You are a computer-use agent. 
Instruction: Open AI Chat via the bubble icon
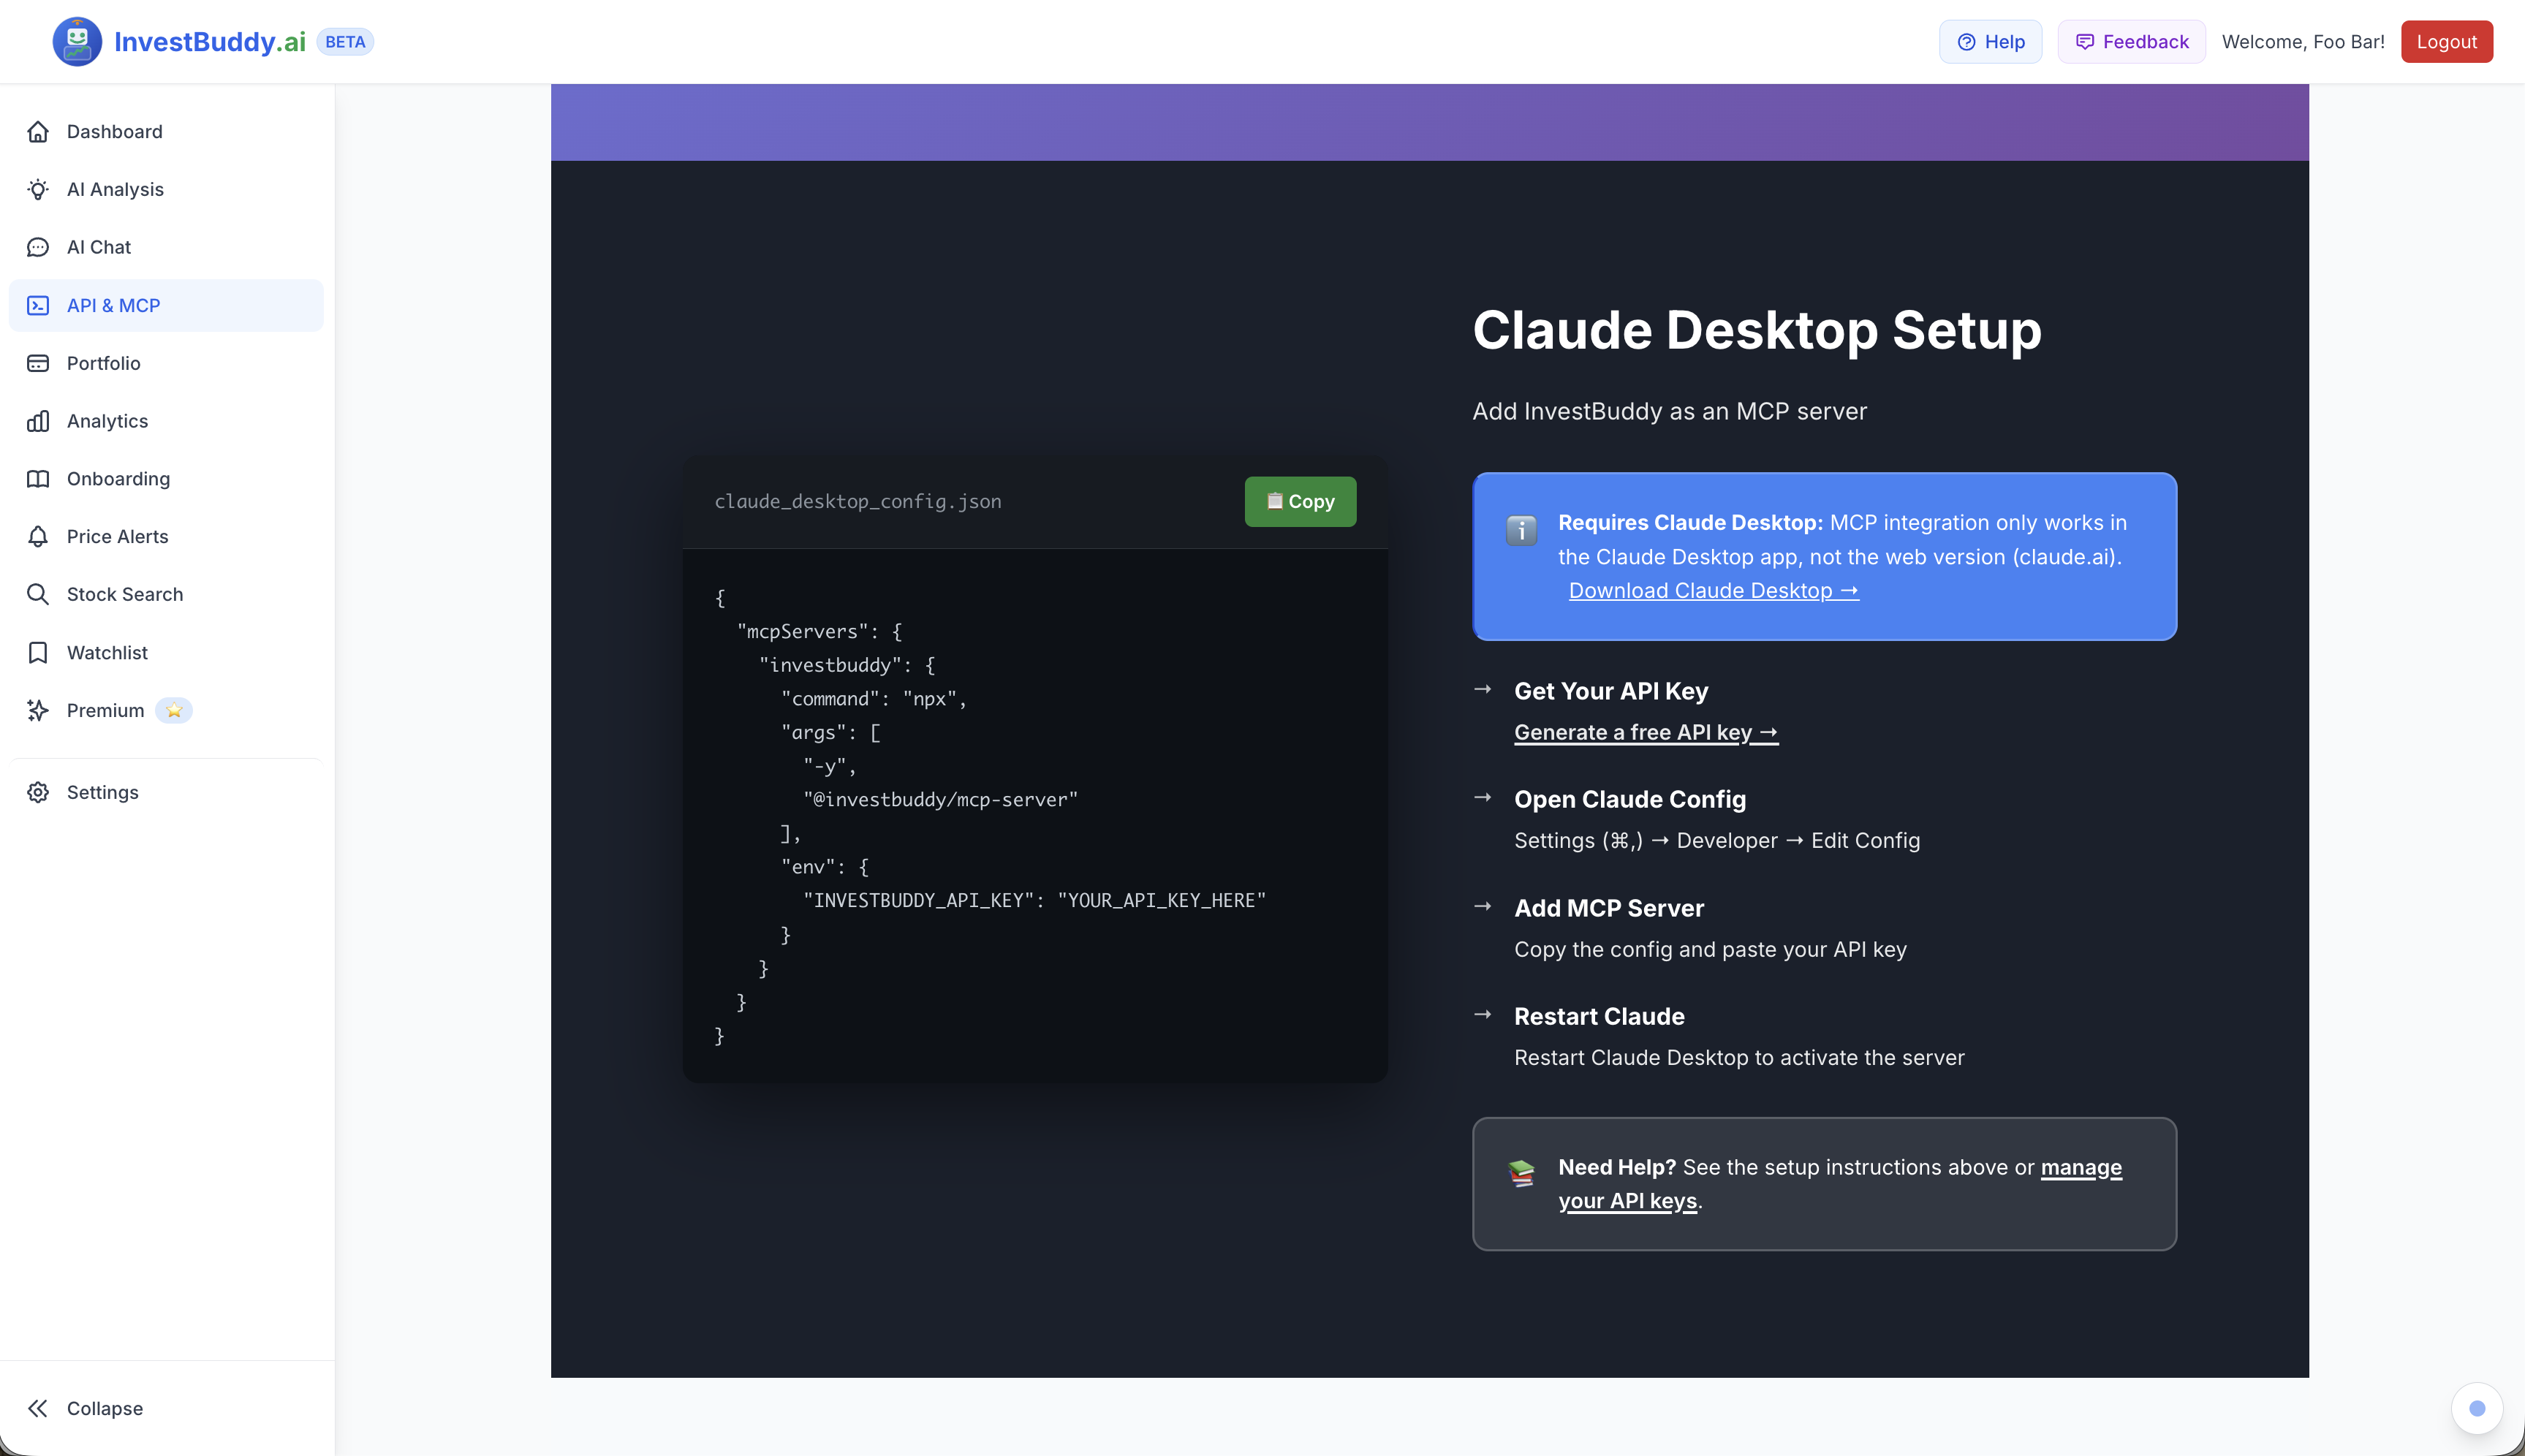(x=38, y=247)
